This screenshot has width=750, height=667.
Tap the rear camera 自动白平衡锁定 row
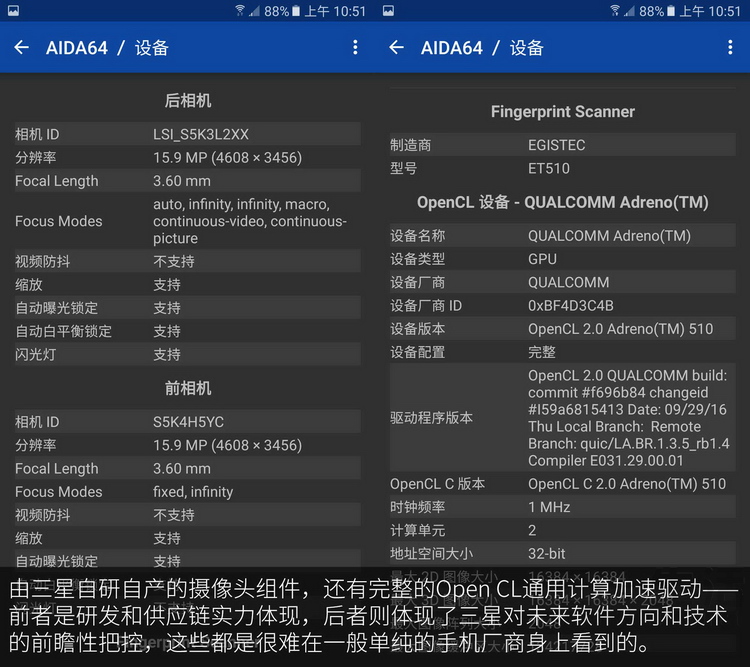tap(188, 331)
